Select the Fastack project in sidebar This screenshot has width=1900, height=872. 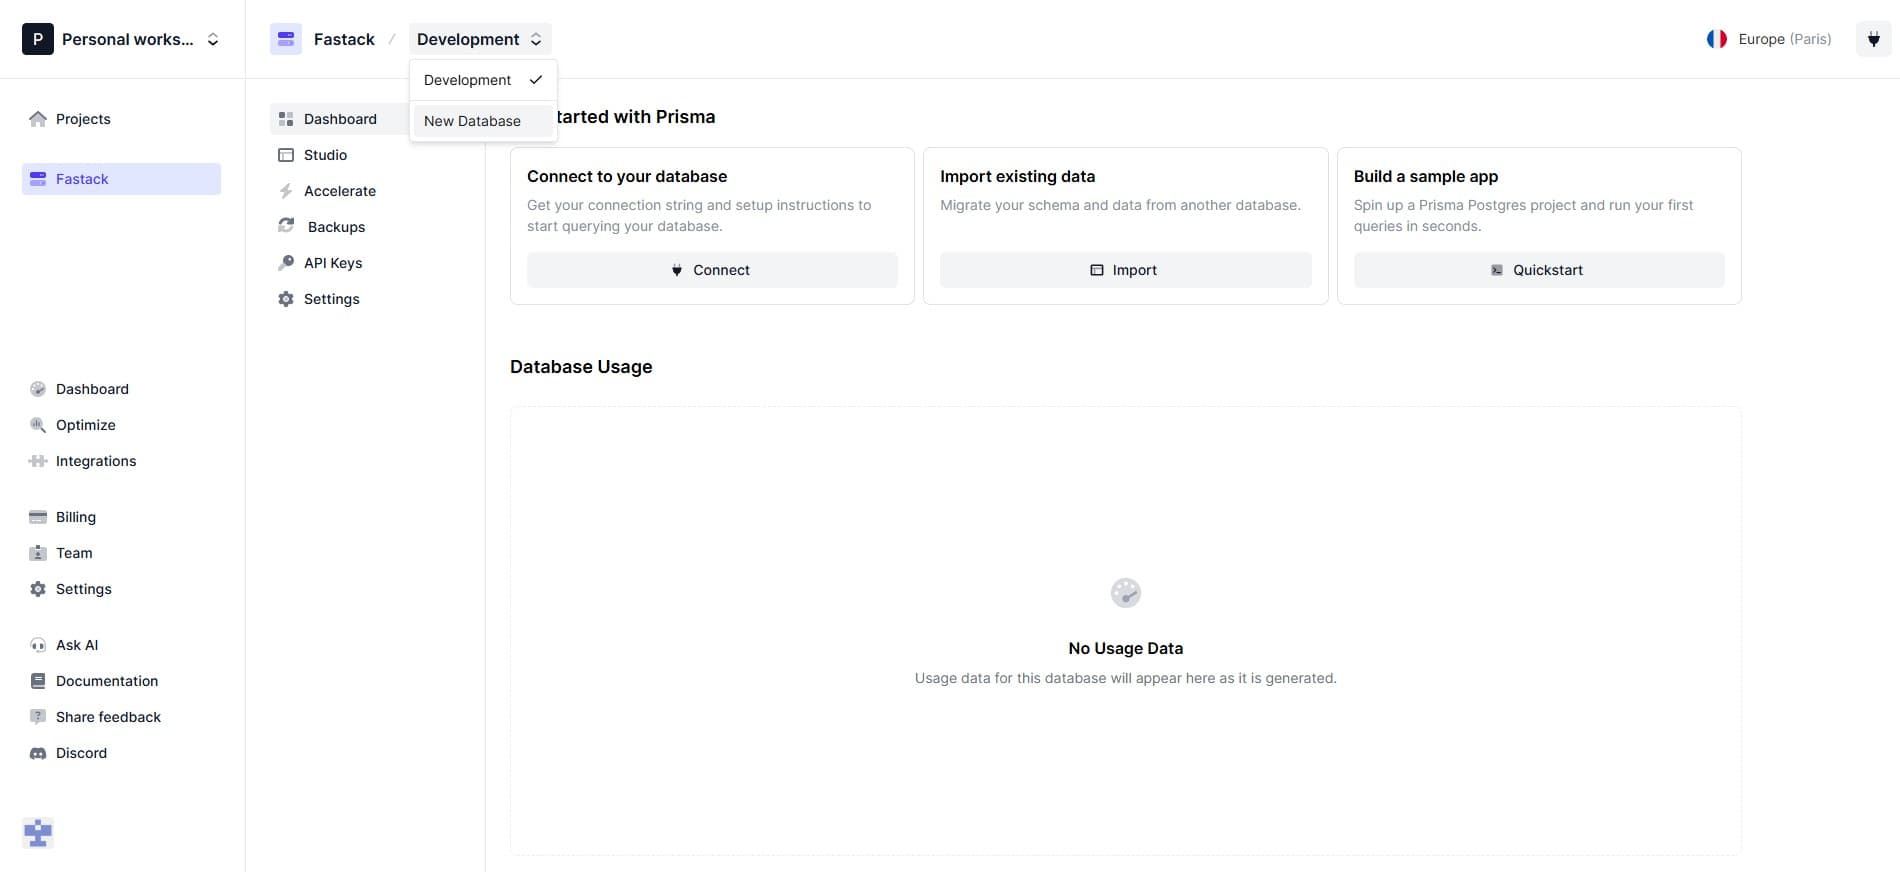coord(121,179)
